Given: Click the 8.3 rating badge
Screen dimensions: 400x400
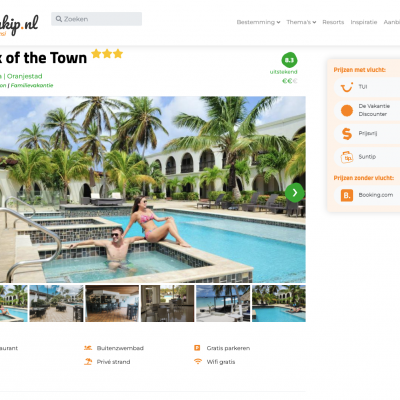Looking at the screenshot, I should [x=289, y=60].
